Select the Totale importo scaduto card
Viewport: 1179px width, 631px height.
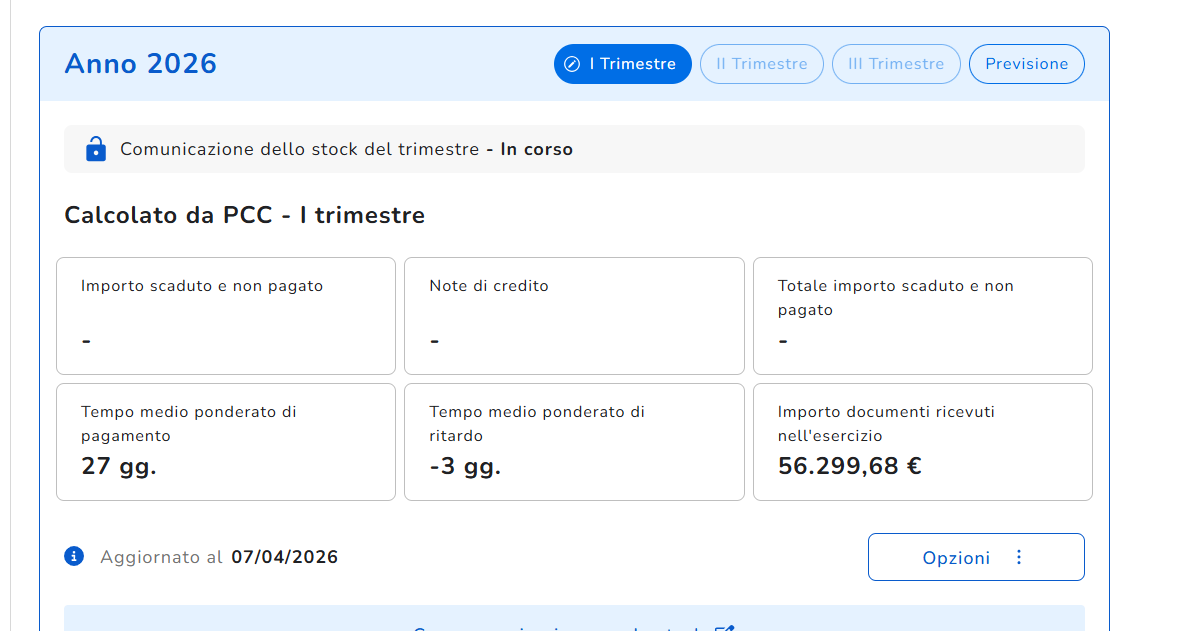(922, 315)
